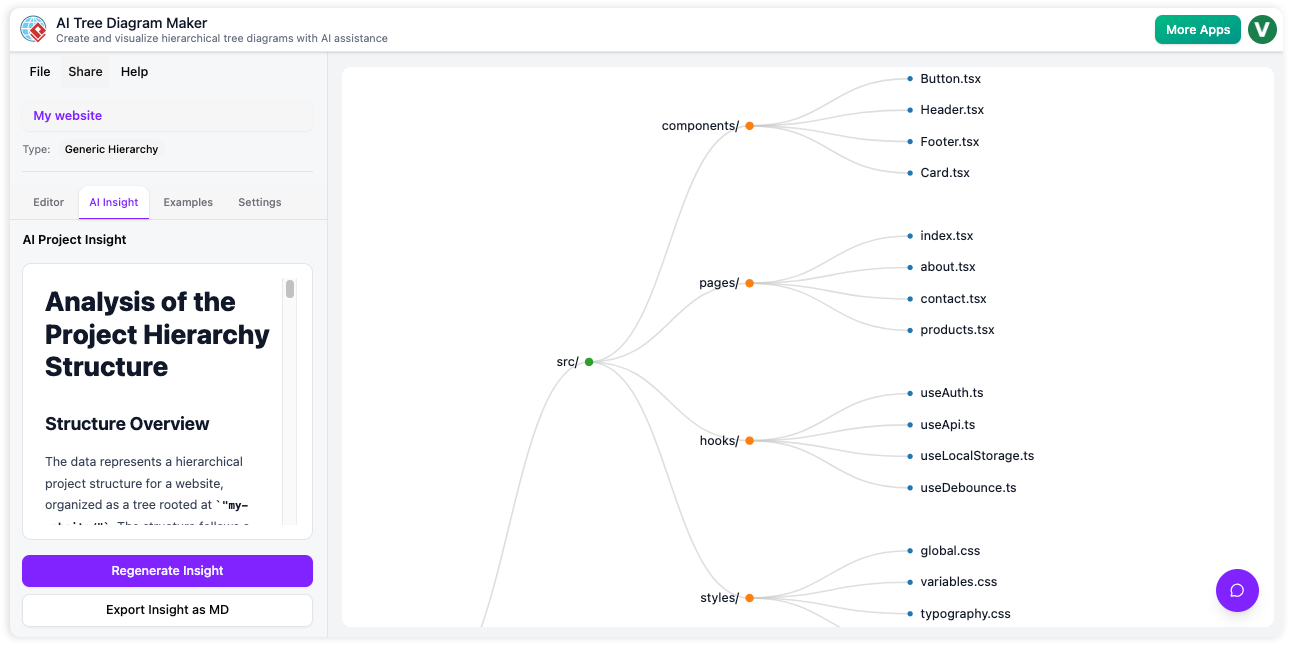Click the V profile avatar
Viewport: 1289px width, 645px height.
pos(1262,29)
